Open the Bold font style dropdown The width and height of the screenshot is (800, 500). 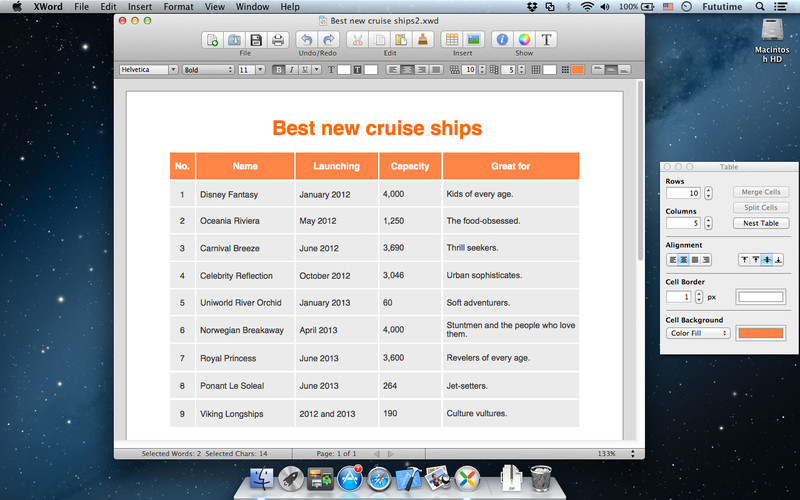(207, 70)
